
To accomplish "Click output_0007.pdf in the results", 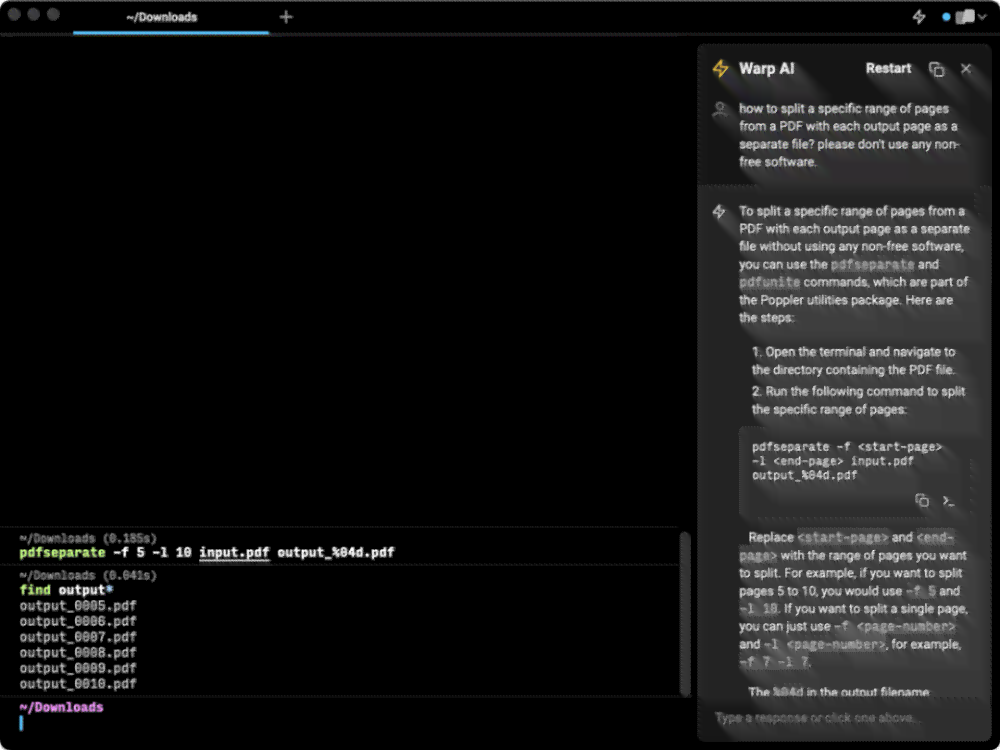I will [x=78, y=637].
